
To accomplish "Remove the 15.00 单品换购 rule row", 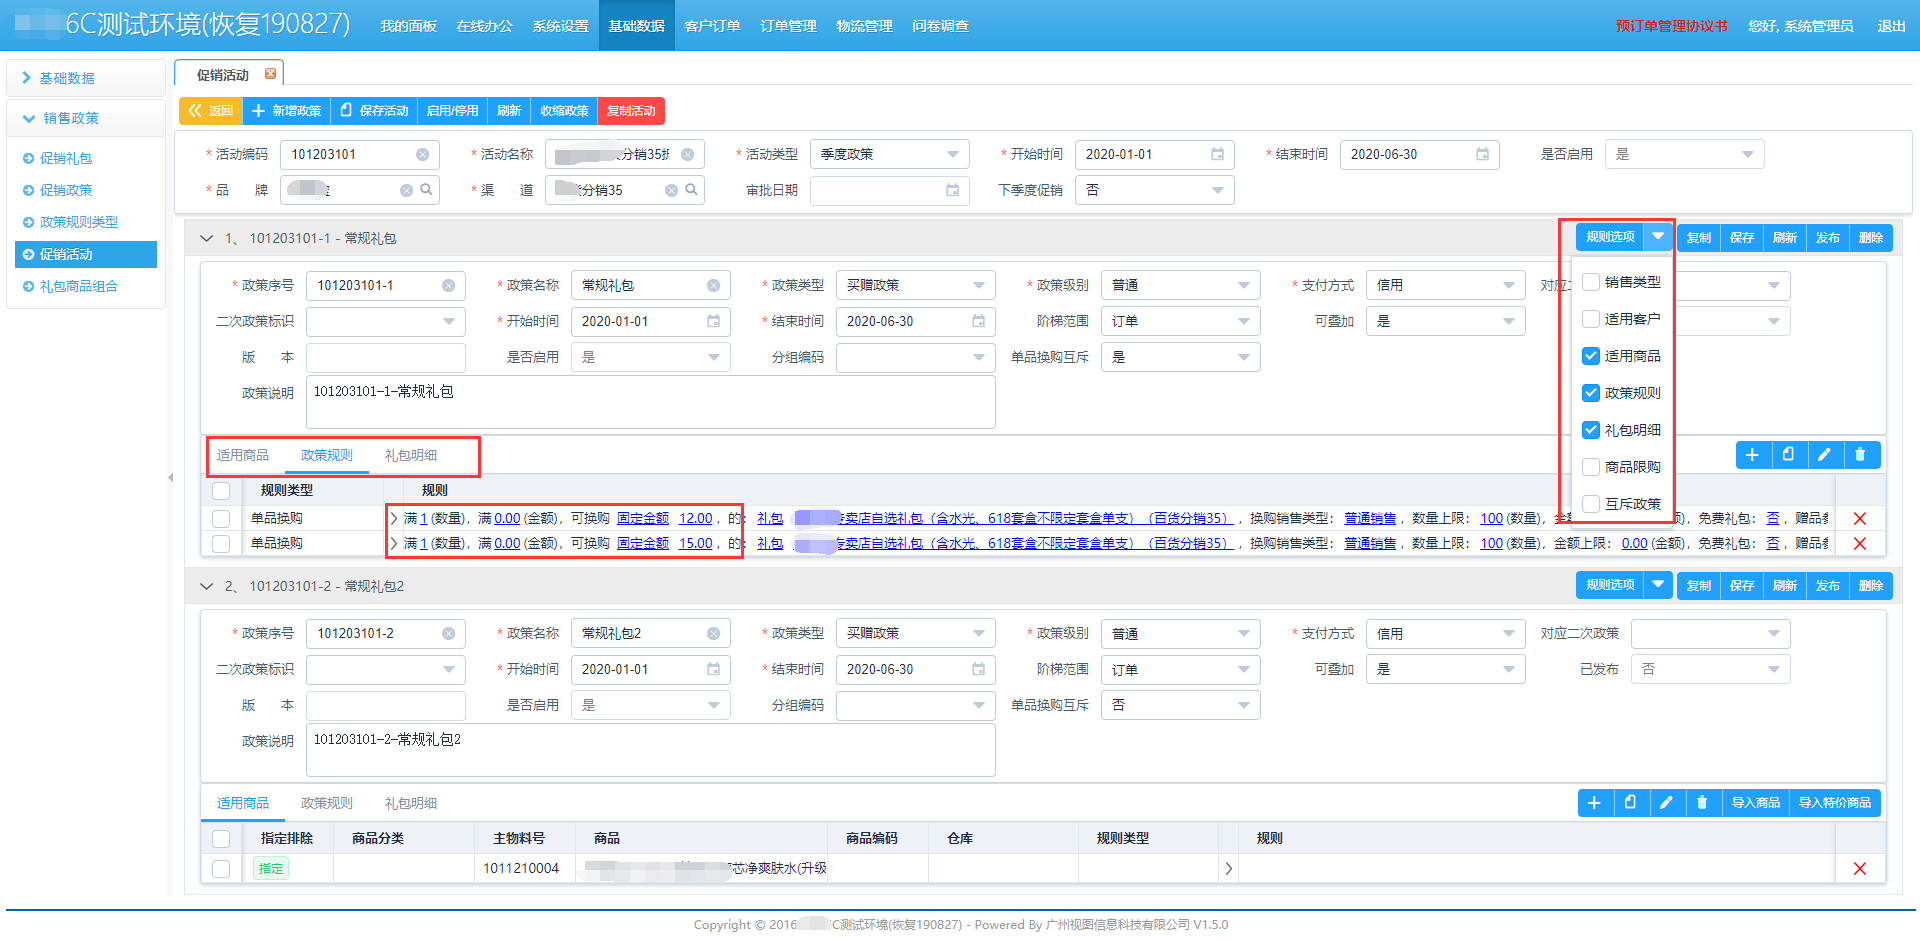I will tap(1860, 543).
